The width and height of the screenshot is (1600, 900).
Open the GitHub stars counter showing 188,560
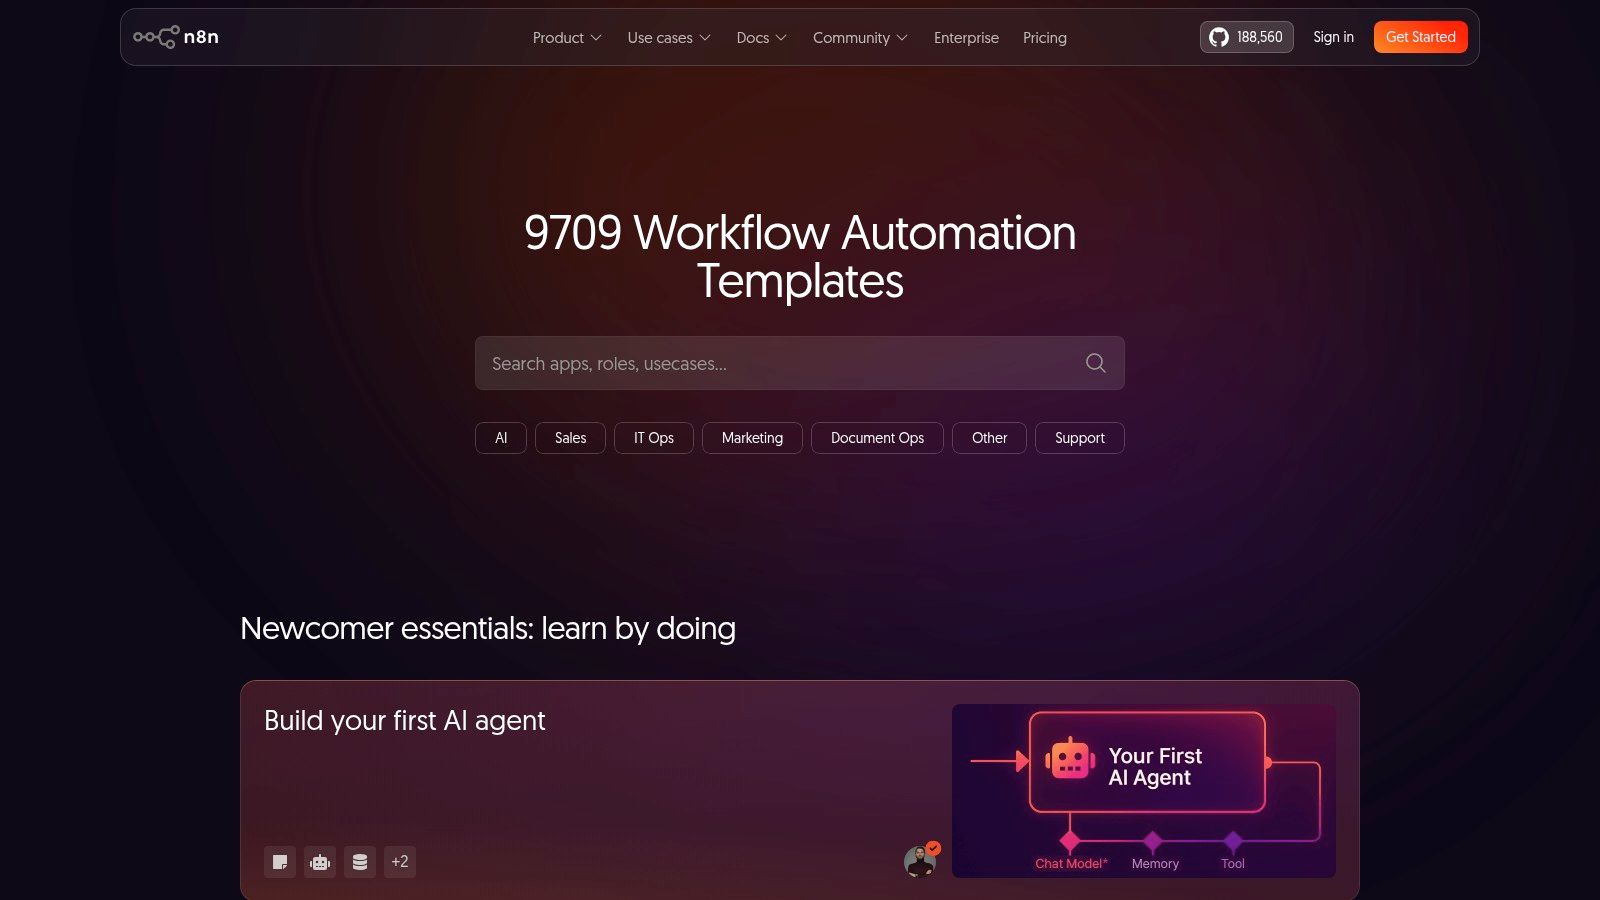1246,37
